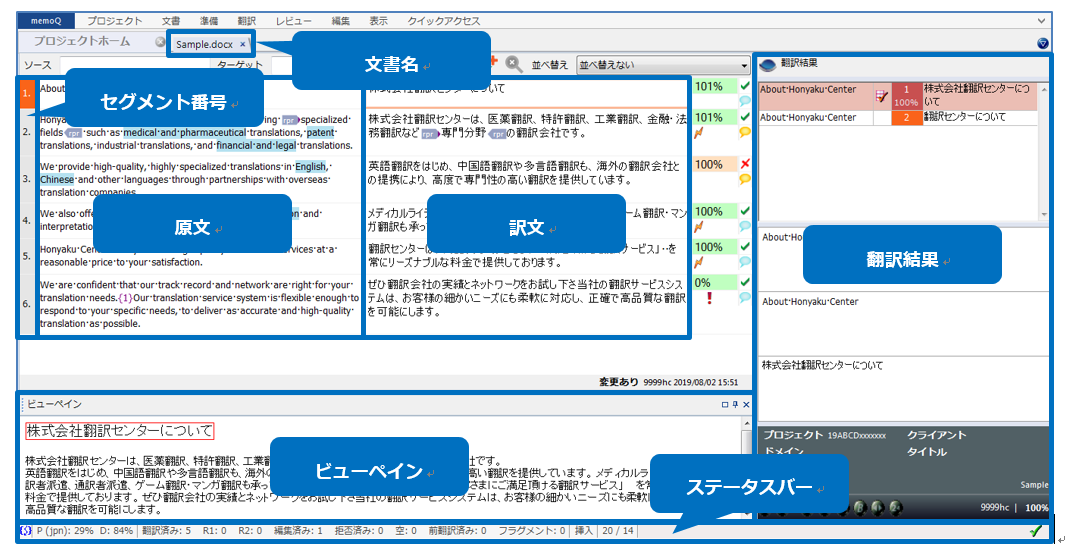Click the lightning auto-propagation icon on segment 2
This screenshot has height=556, width=1072.
700,132
